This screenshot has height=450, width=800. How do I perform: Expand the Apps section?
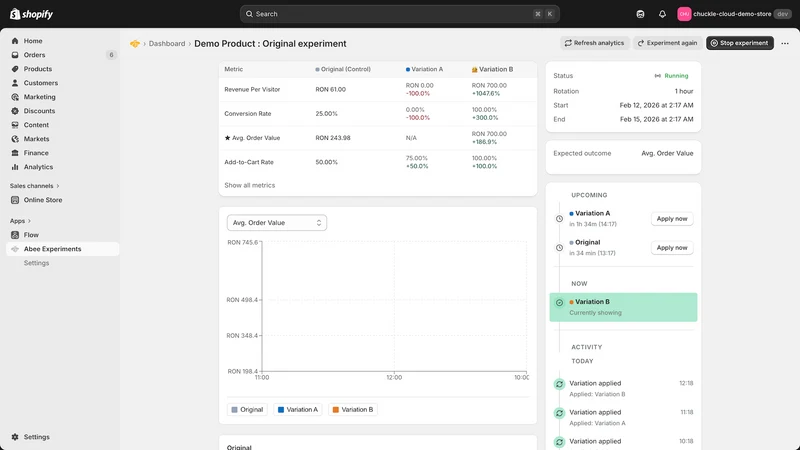(x=20, y=221)
